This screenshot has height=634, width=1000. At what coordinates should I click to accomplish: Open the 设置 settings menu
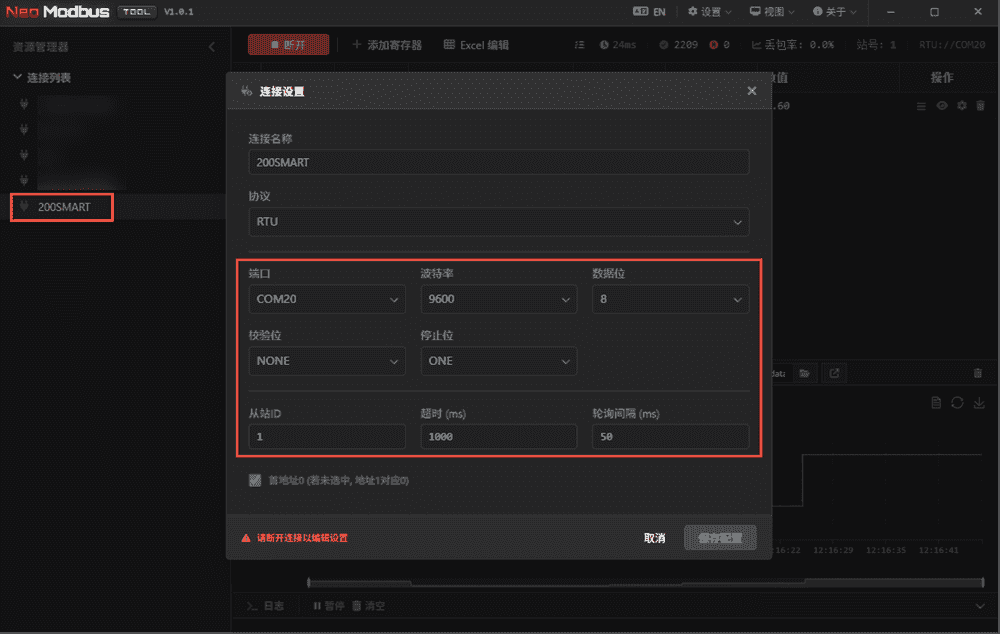point(710,12)
